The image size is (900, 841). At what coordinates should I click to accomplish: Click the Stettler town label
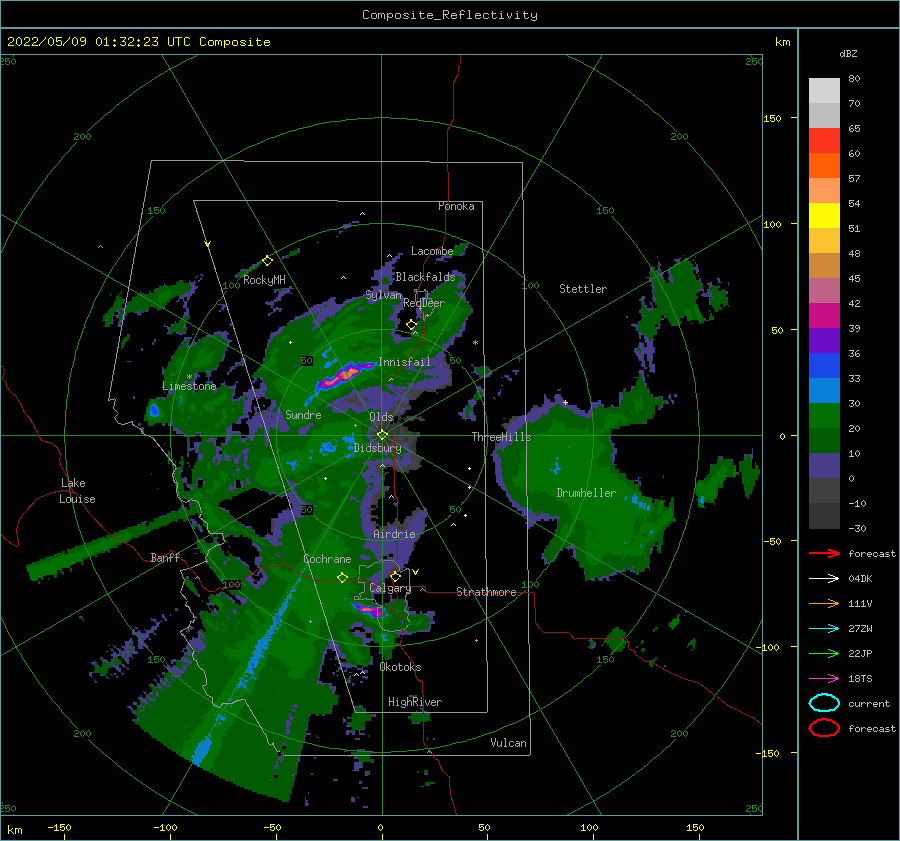583,289
